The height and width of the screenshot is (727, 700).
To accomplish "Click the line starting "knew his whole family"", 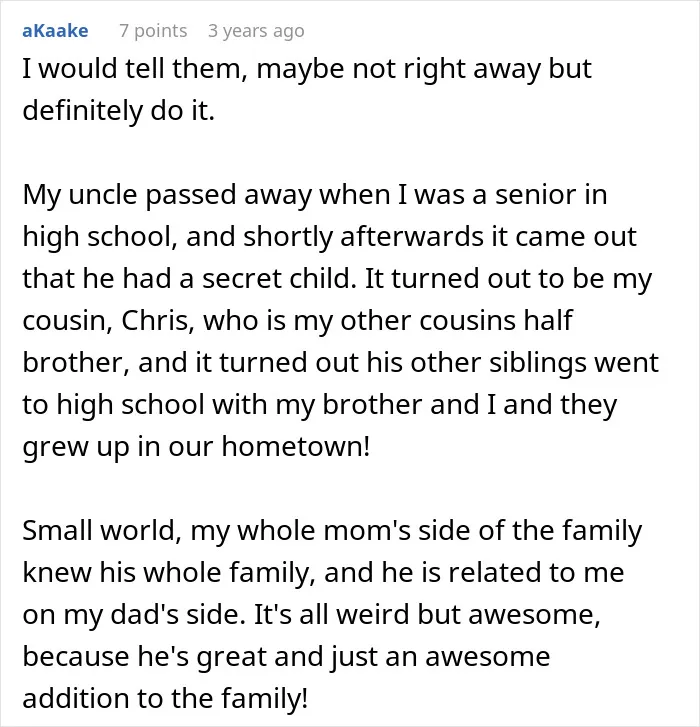I will coord(323,573).
